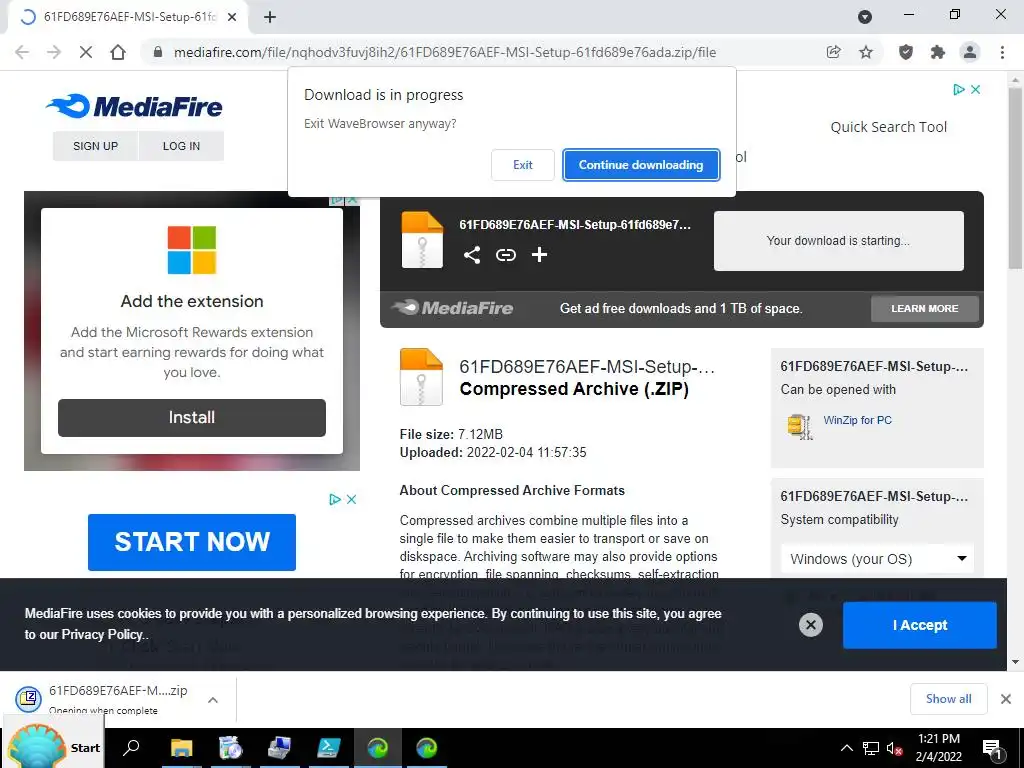This screenshot has height=768, width=1024.
Task: Open WinZip for PC link
Action: [857, 420]
